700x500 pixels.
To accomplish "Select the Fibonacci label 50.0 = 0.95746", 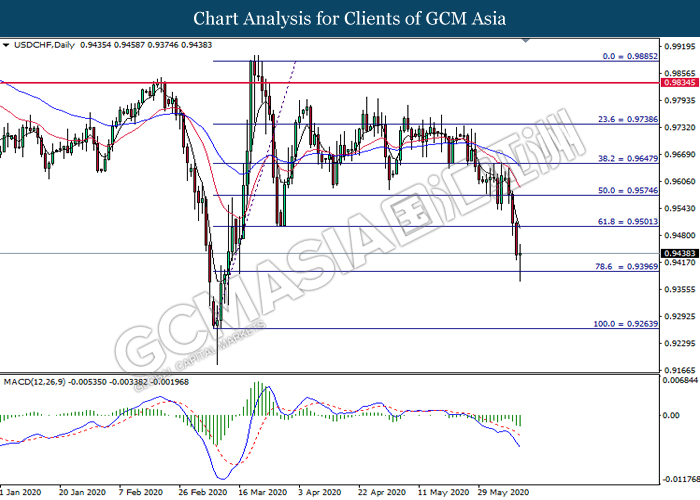I will [628, 191].
